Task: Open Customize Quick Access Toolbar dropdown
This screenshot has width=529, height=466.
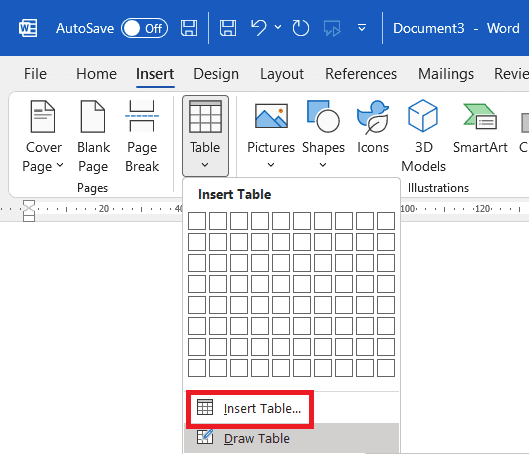Action: pyautogui.click(x=362, y=28)
